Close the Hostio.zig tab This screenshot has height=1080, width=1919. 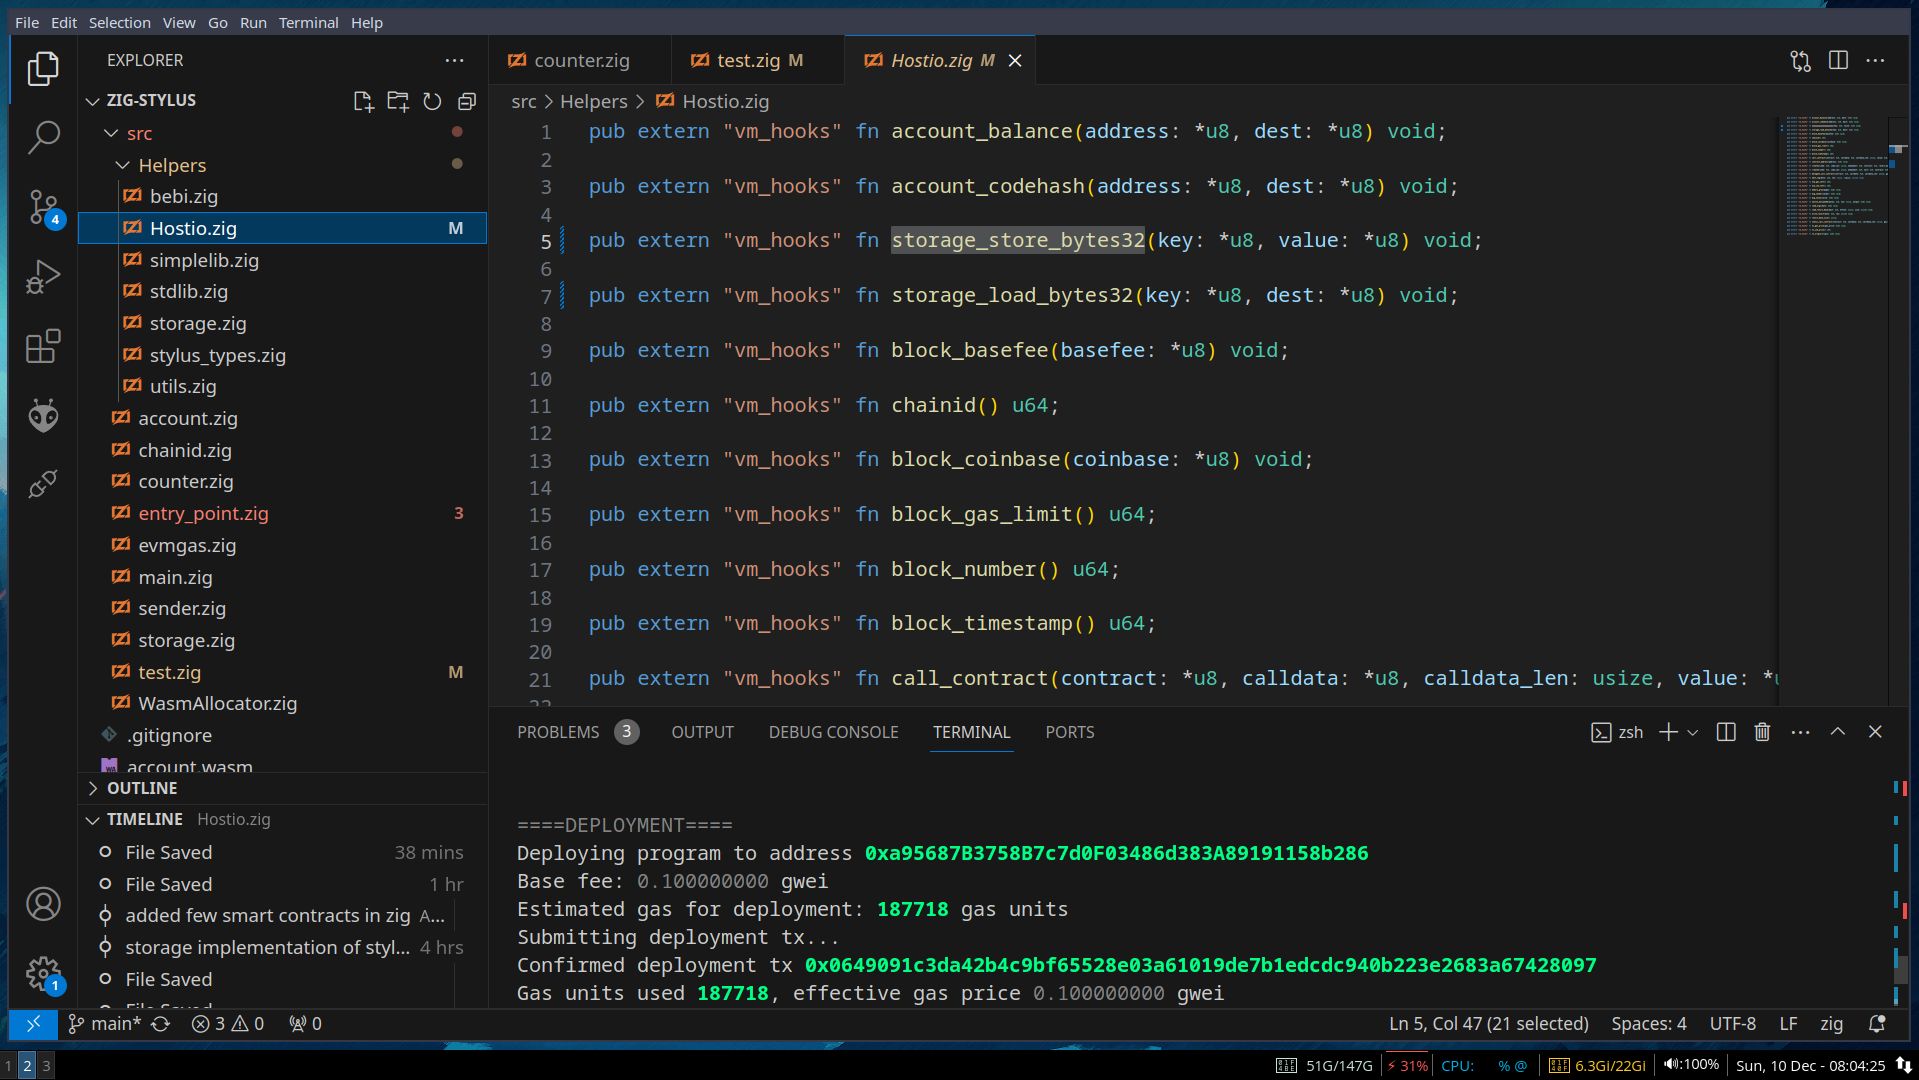pos(1015,61)
